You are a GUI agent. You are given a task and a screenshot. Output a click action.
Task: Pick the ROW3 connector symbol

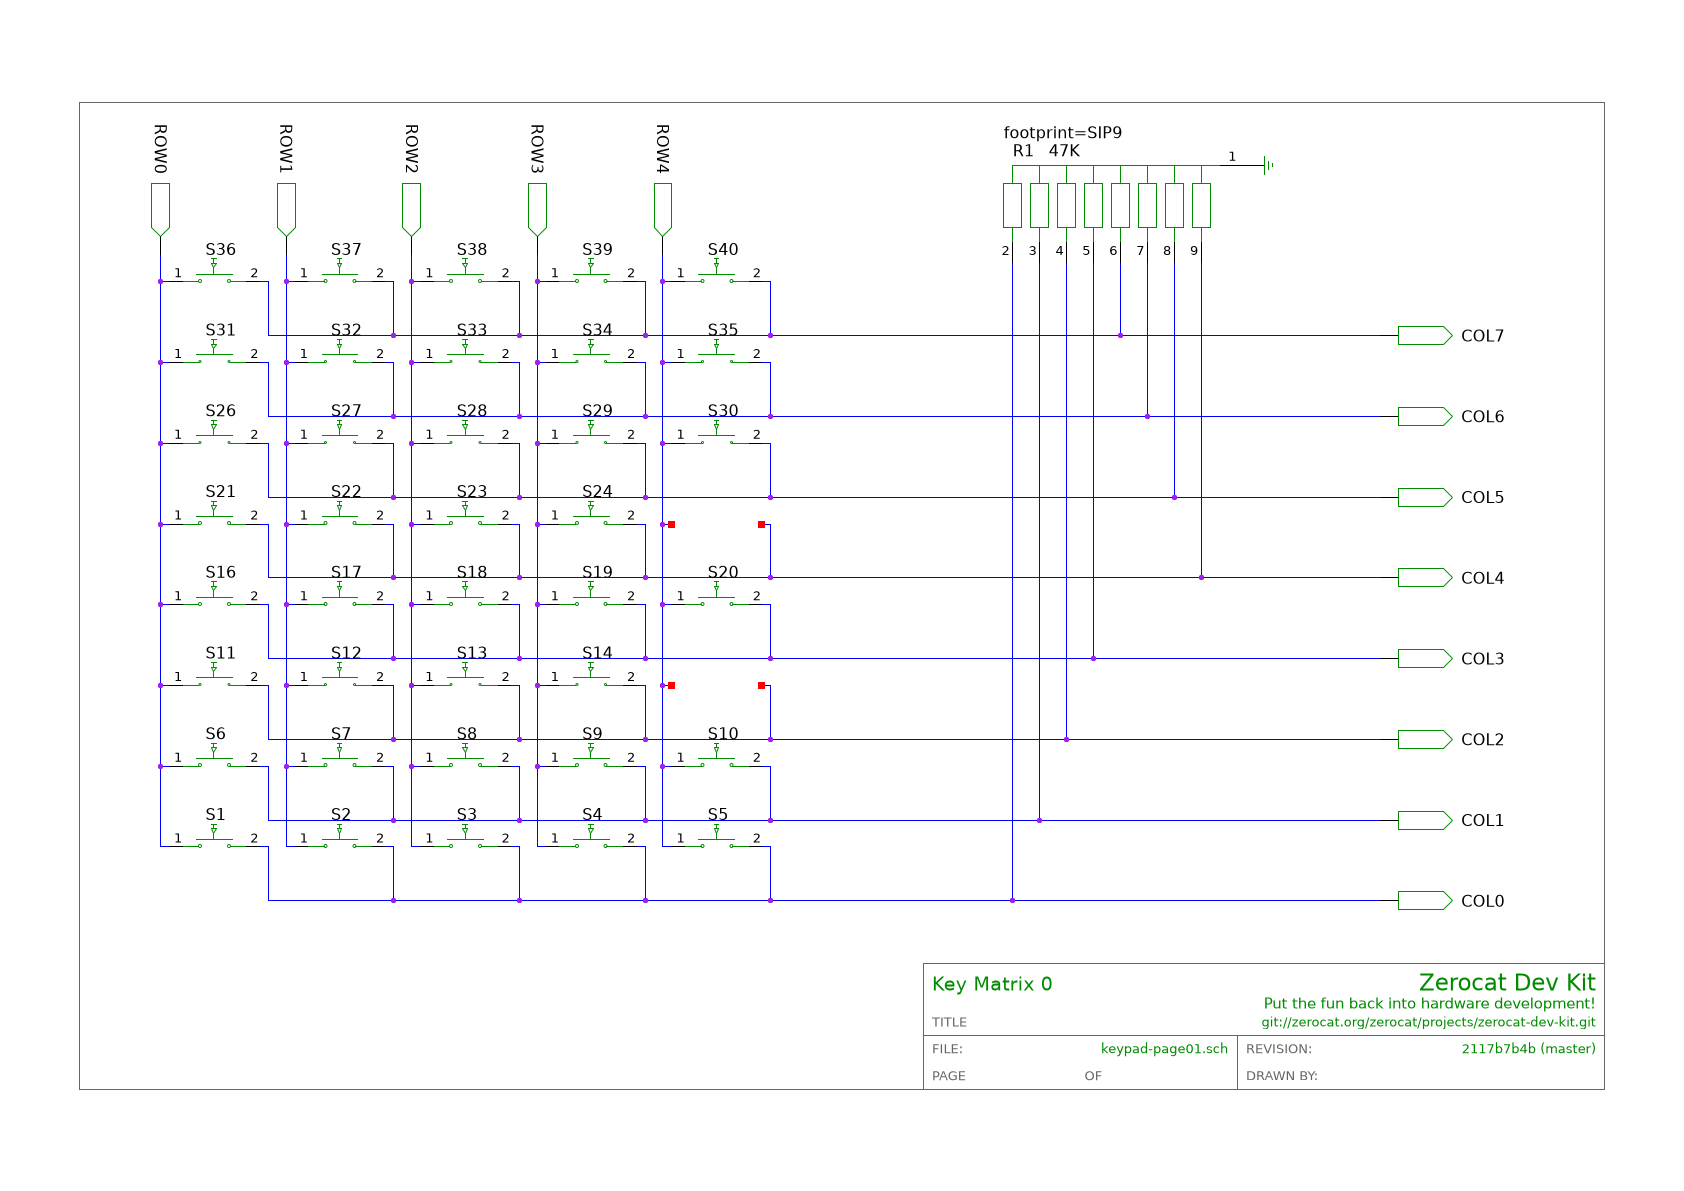[537, 209]
